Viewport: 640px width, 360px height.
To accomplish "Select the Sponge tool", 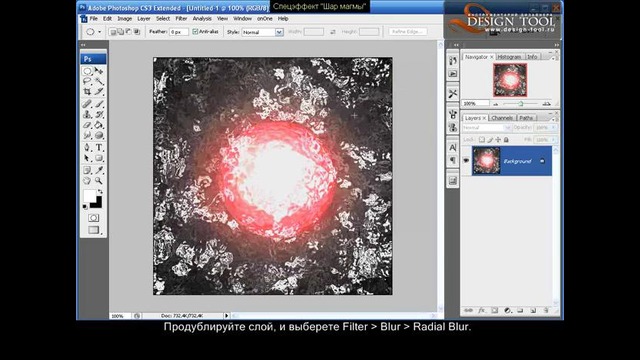I will point(99,135).
